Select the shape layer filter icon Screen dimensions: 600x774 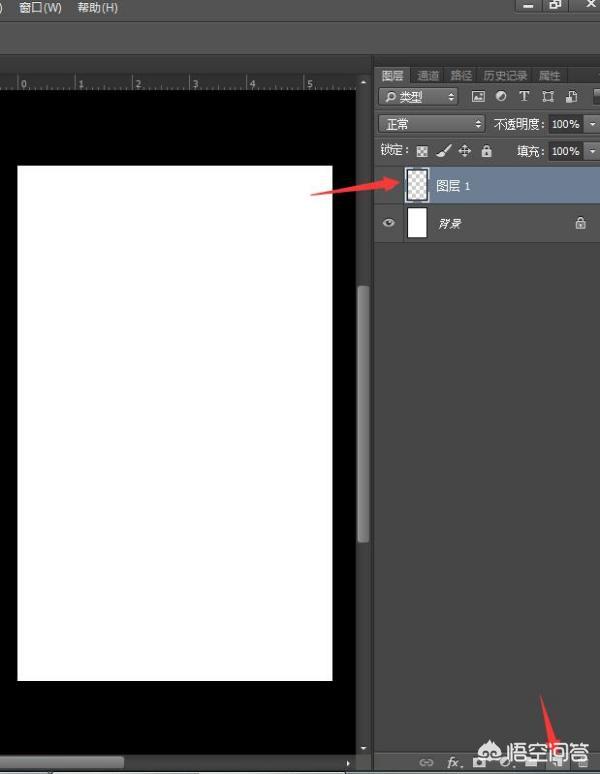[x=548, y=97]
